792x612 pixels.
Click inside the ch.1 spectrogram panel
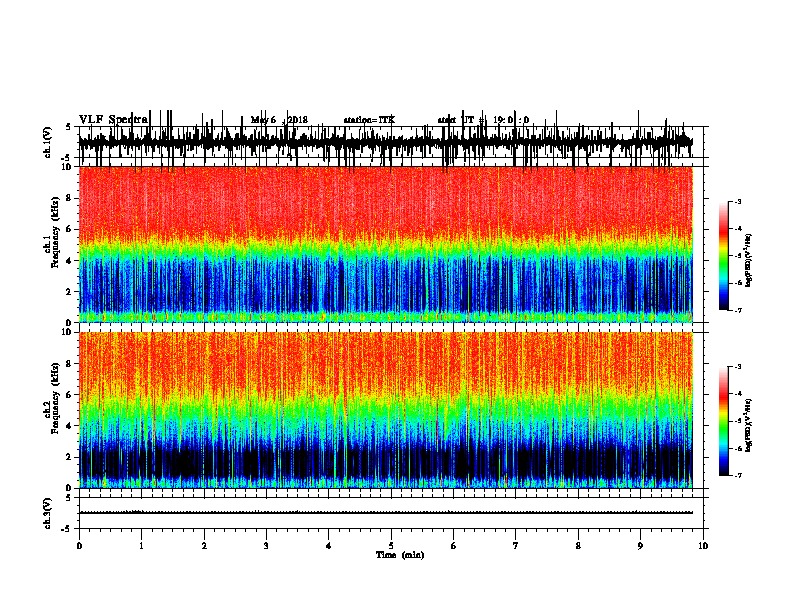(x=391, y=244)
